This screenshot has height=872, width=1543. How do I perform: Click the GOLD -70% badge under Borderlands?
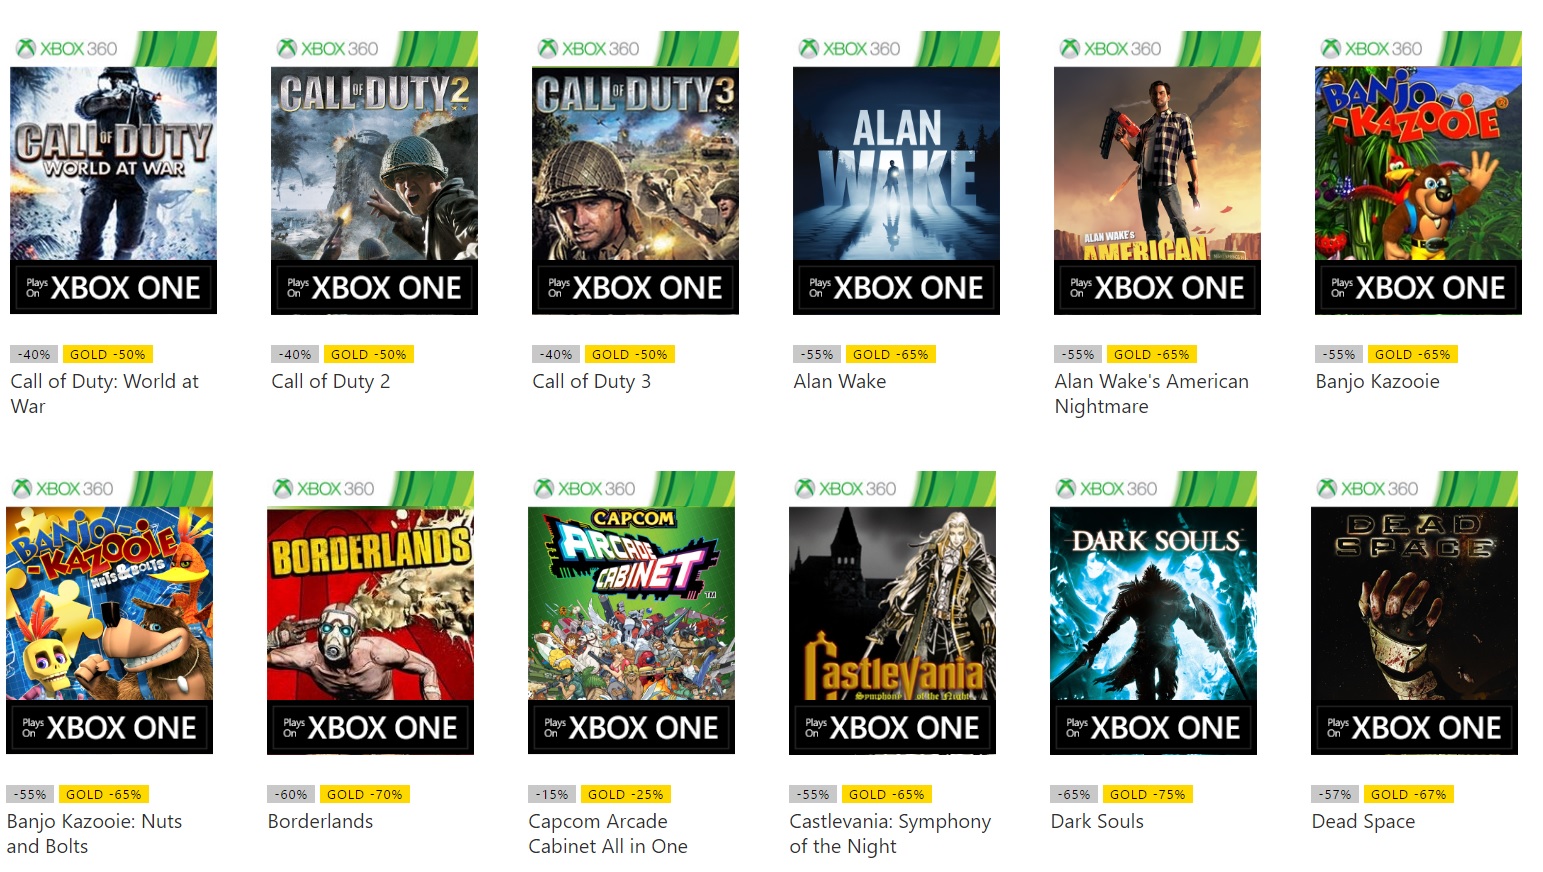tap(364, 794)
